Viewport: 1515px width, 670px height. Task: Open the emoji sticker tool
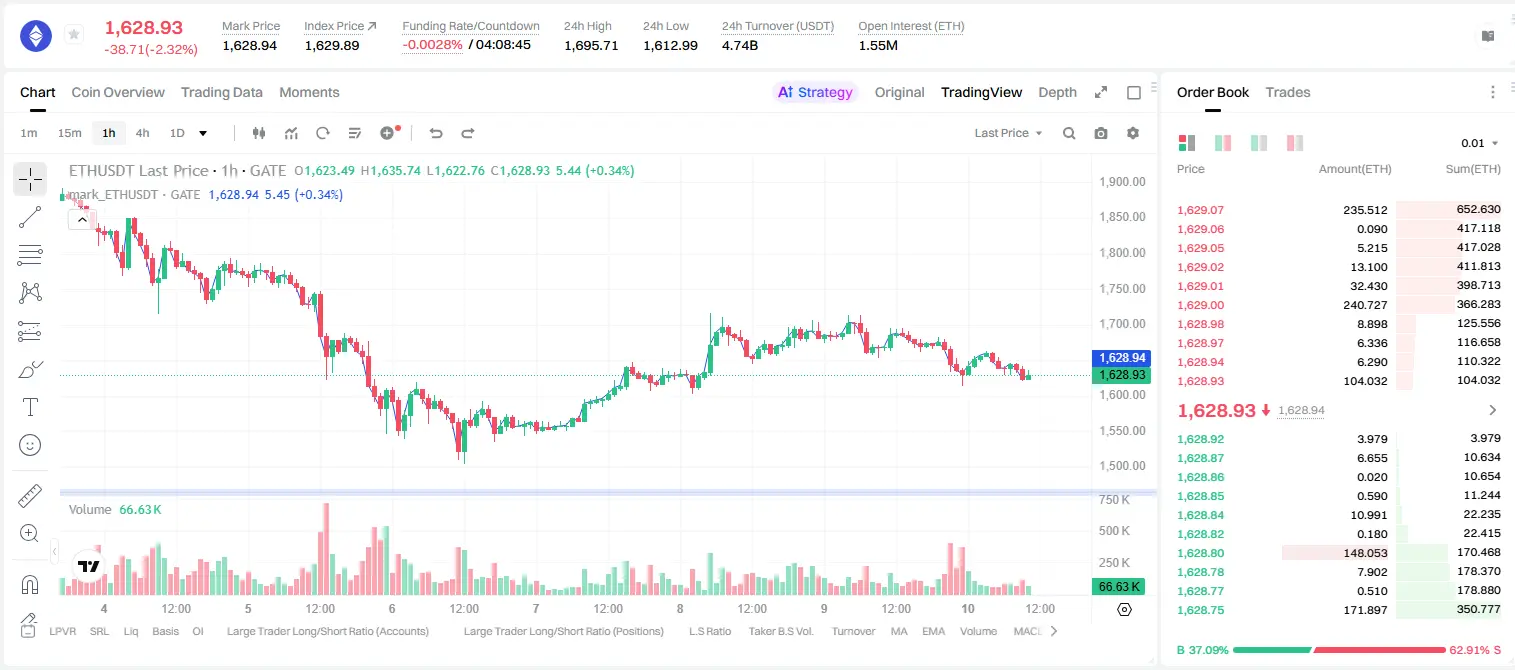(30, 445)
